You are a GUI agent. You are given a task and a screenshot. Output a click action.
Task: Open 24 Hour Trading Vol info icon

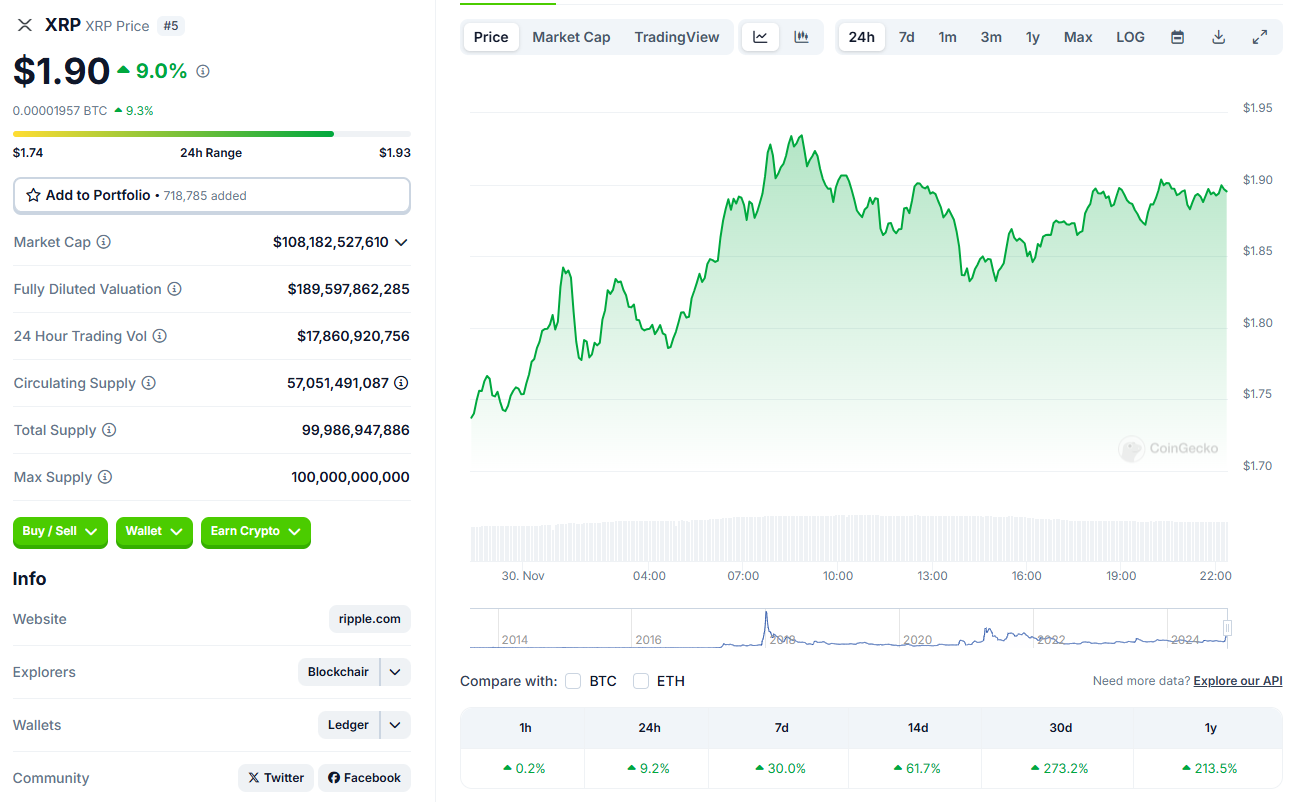tap(159, 336)
